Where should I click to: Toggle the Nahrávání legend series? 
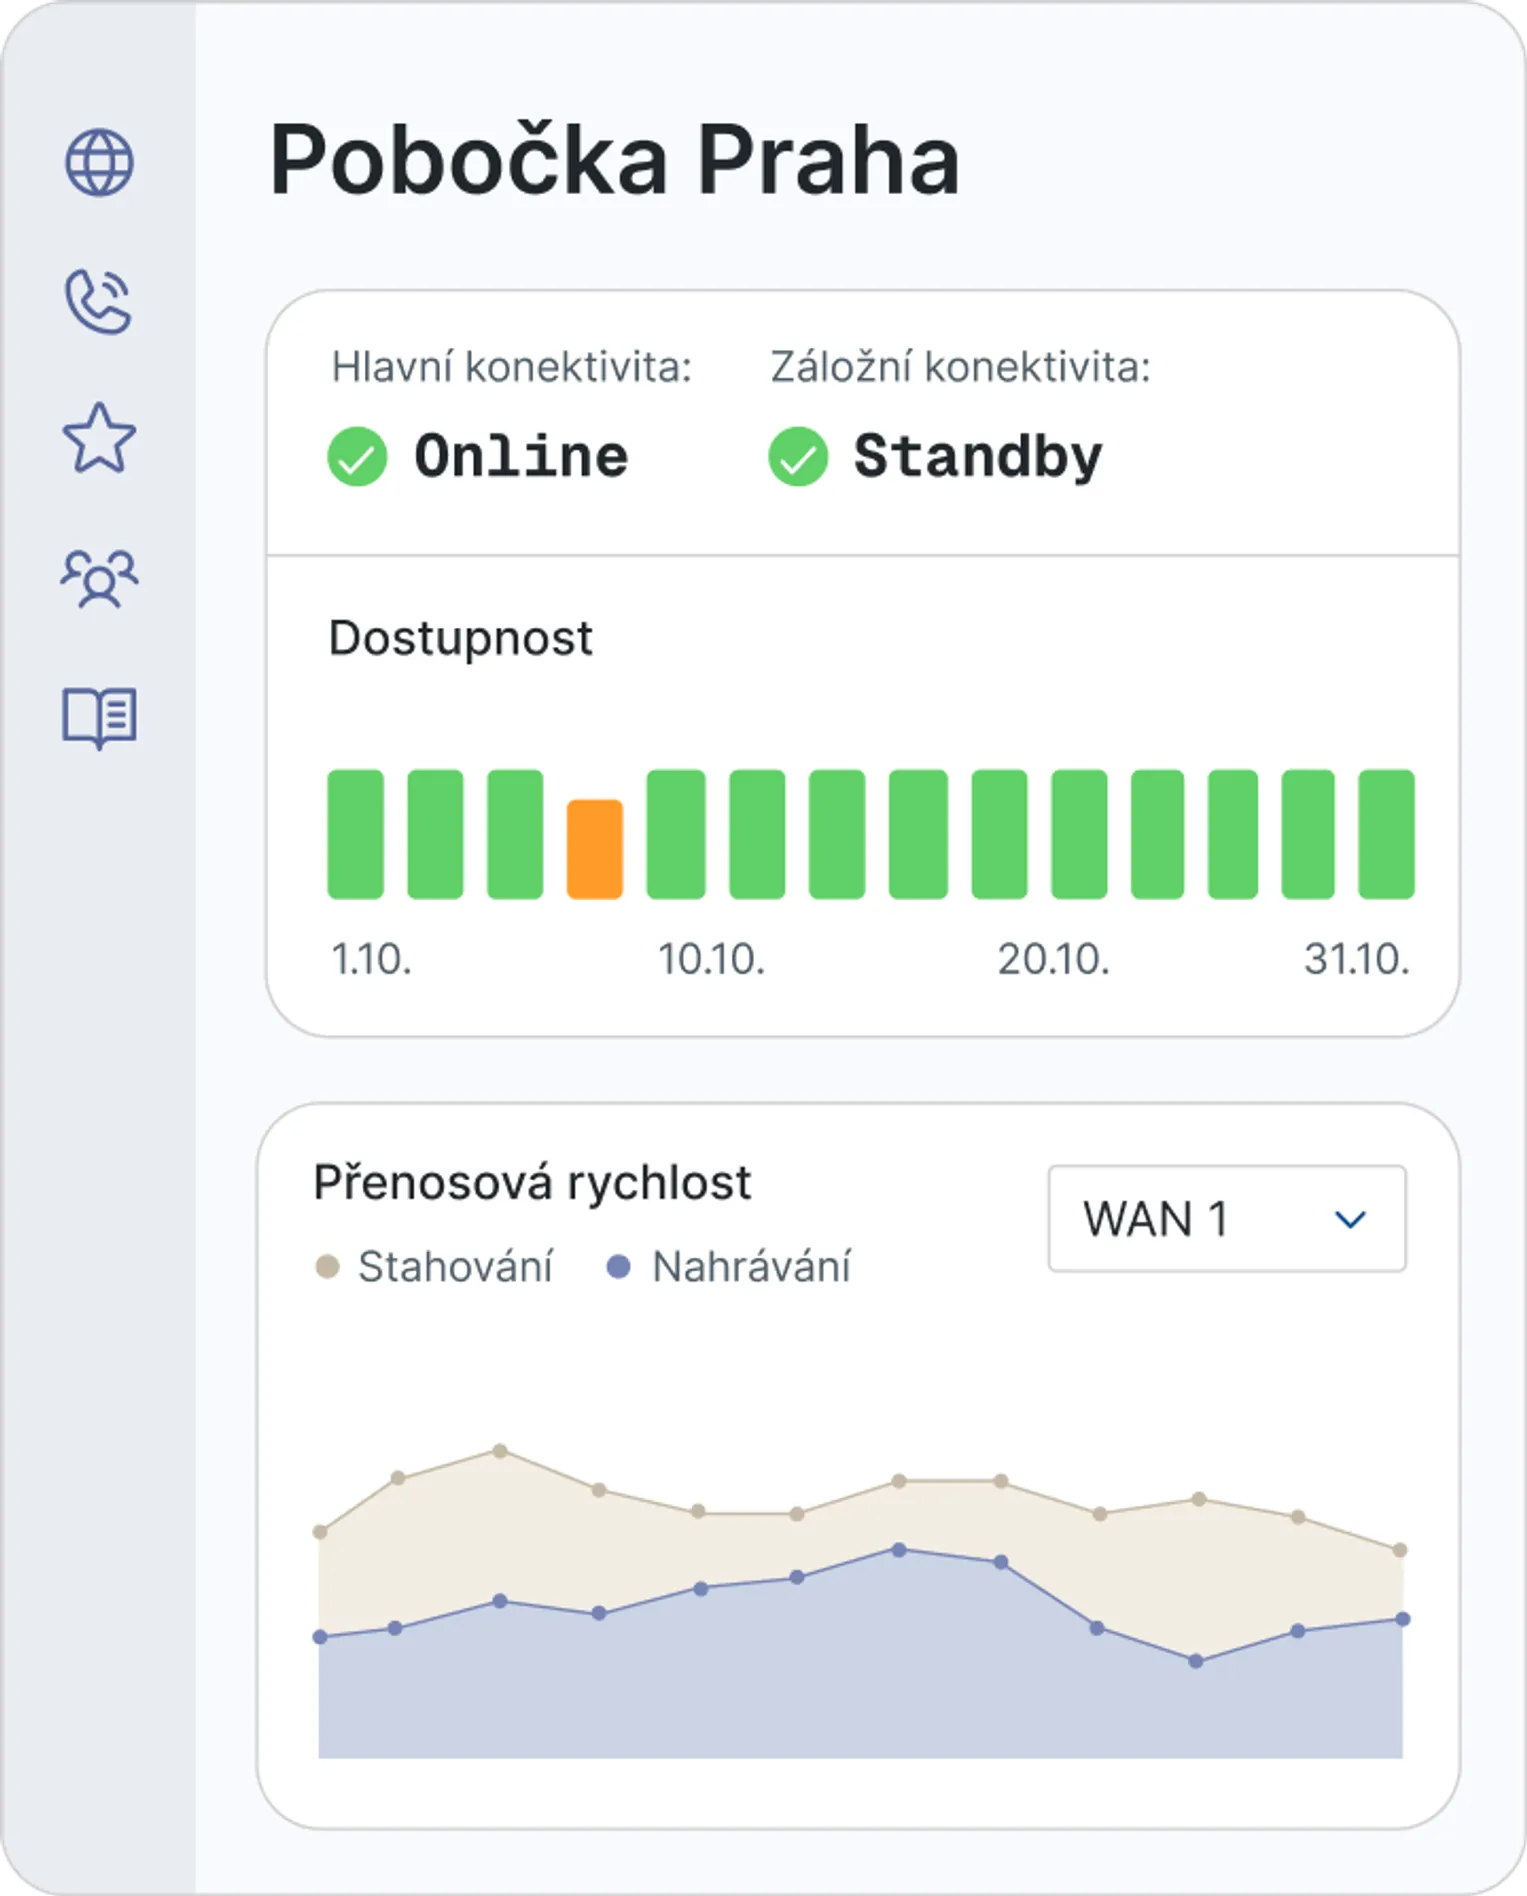[730, 1267]
